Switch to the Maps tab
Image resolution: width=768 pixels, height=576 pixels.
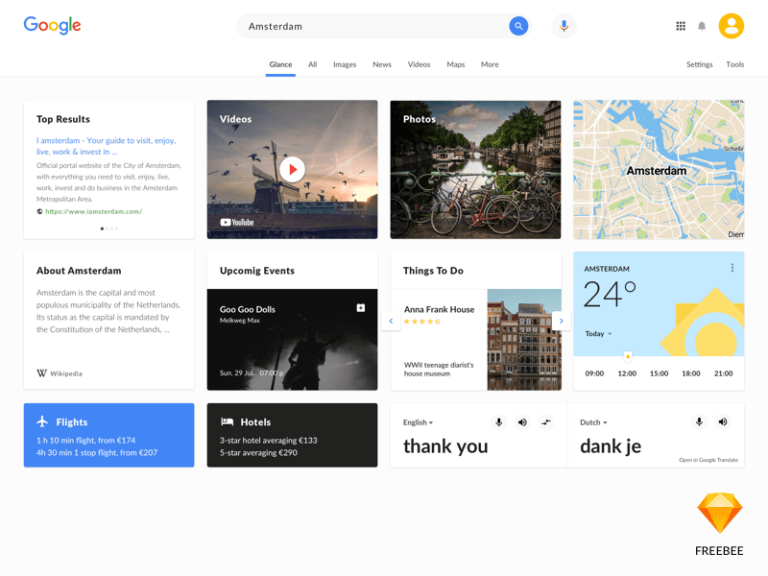pos(456,64)
